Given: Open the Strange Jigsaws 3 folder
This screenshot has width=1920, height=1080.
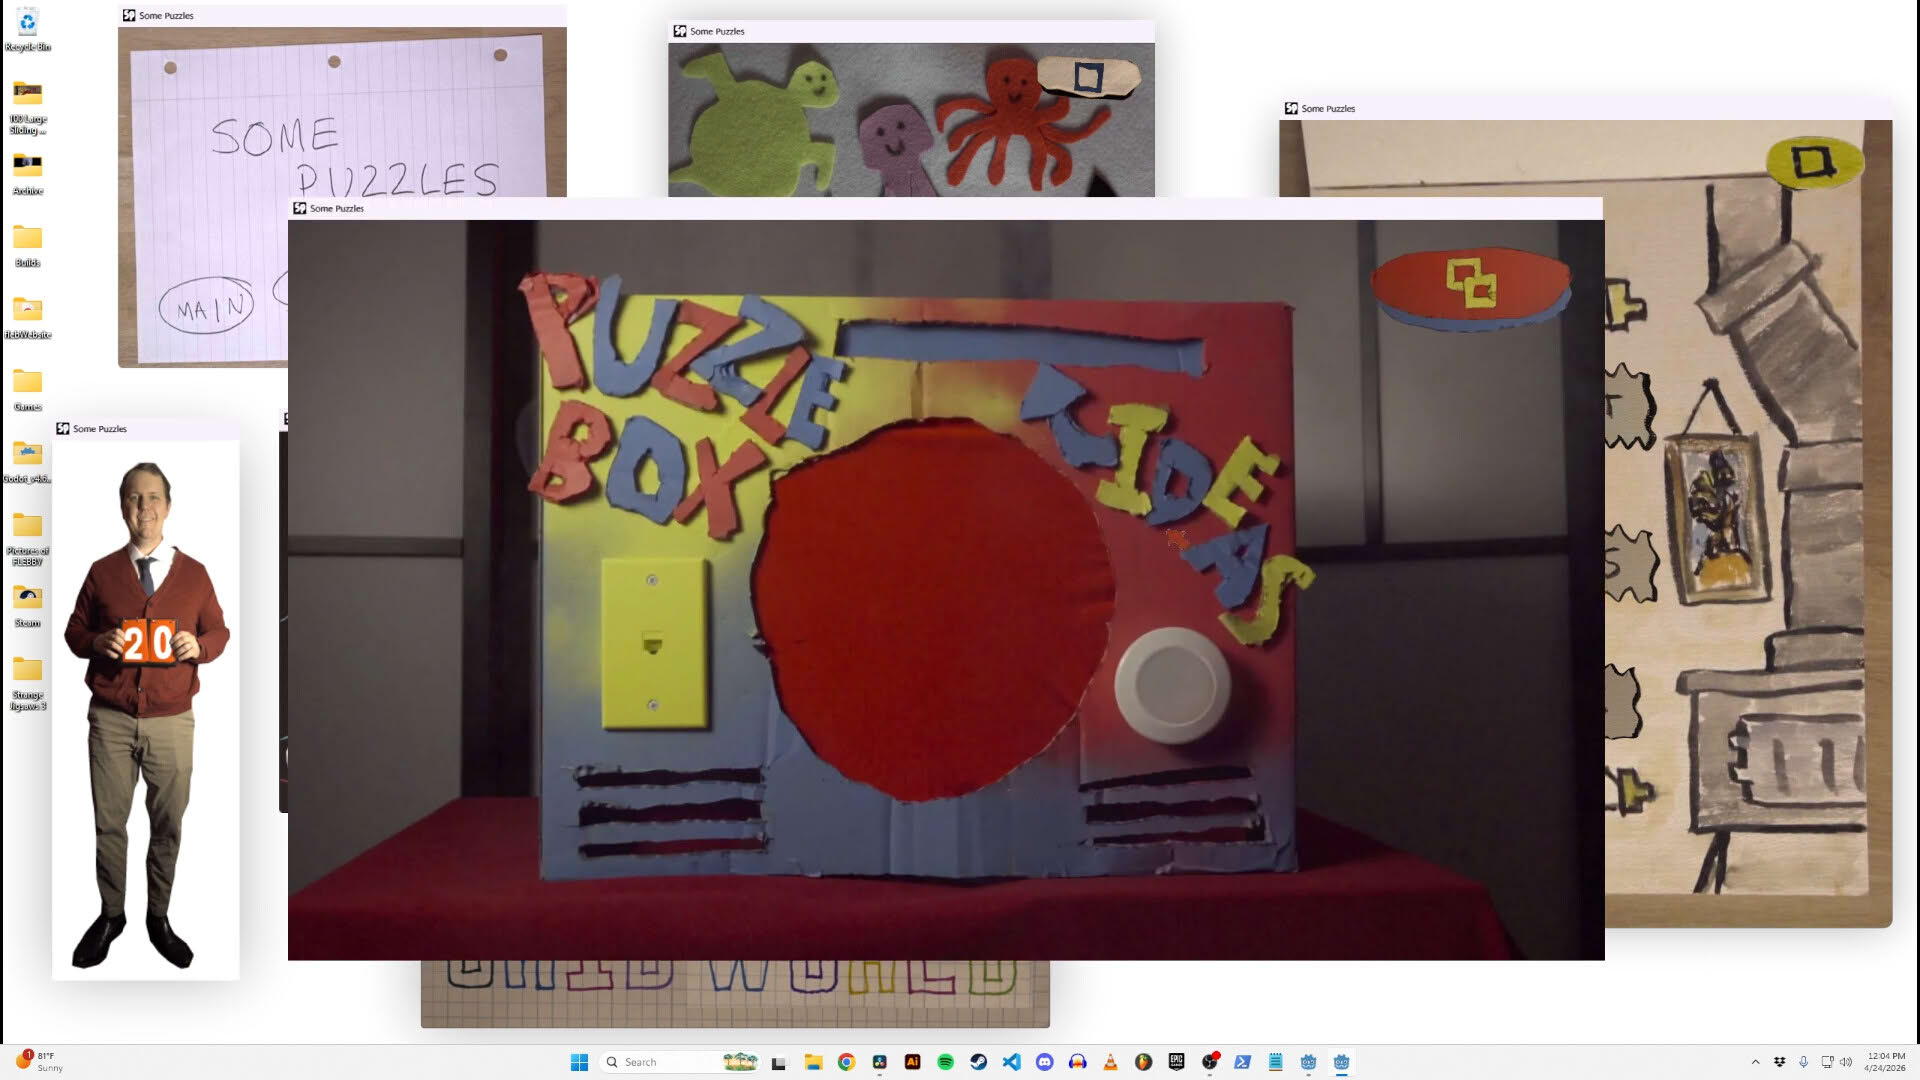Looking at the screenshot, I should [x=28, y=682].
